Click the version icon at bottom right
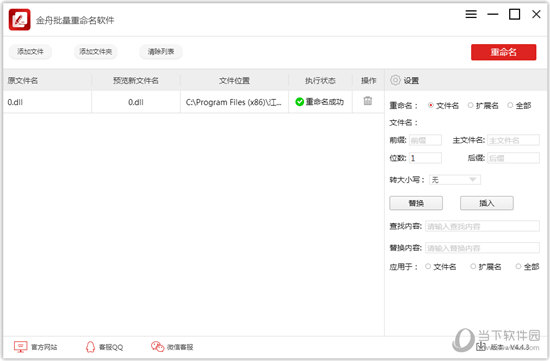This screenshot has width=550, height=361. (480, 347)
